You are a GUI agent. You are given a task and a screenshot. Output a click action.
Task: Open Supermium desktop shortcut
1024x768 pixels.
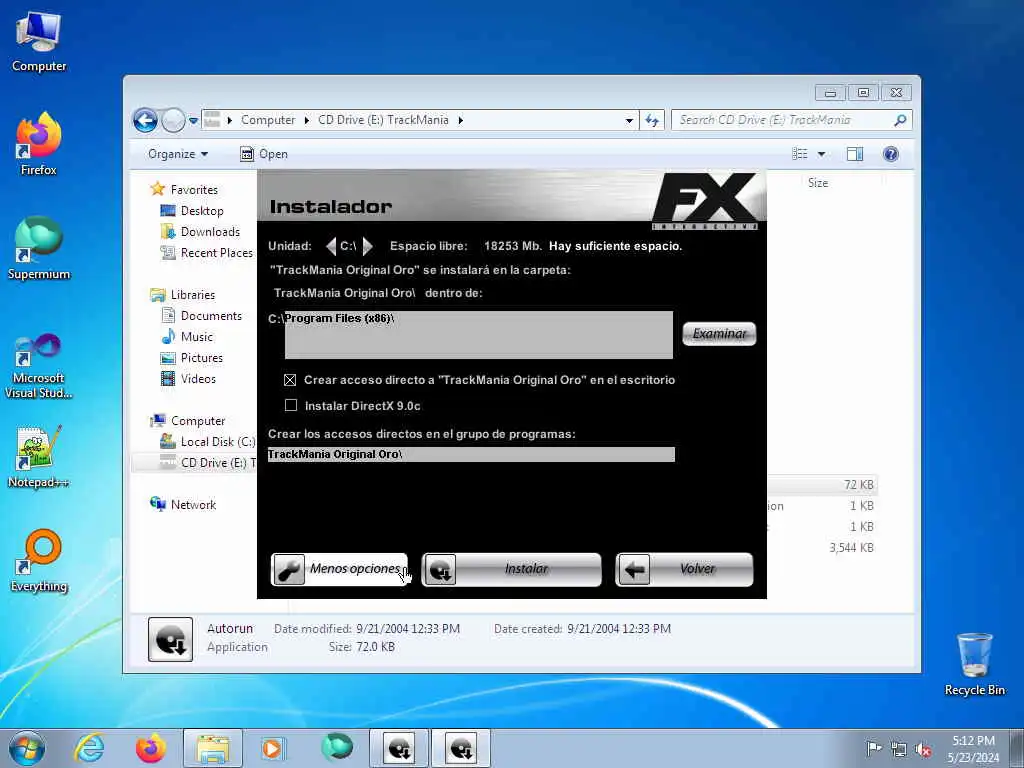[x=39, y=249]
